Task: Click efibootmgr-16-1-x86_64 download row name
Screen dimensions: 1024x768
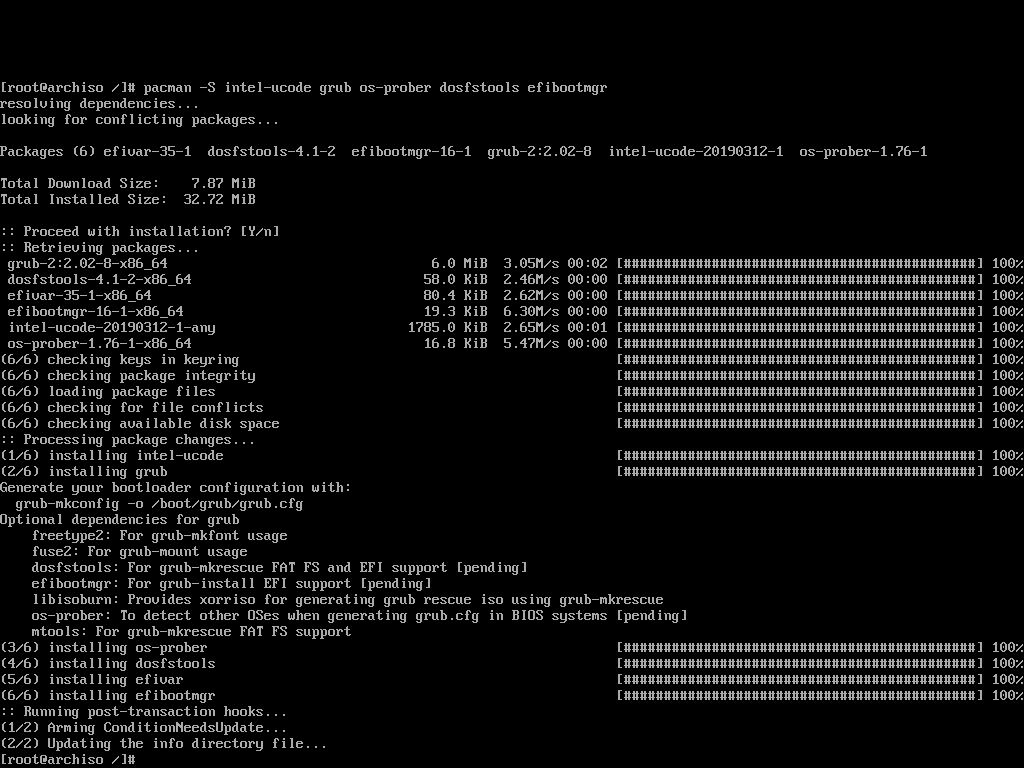Action: 95,312
